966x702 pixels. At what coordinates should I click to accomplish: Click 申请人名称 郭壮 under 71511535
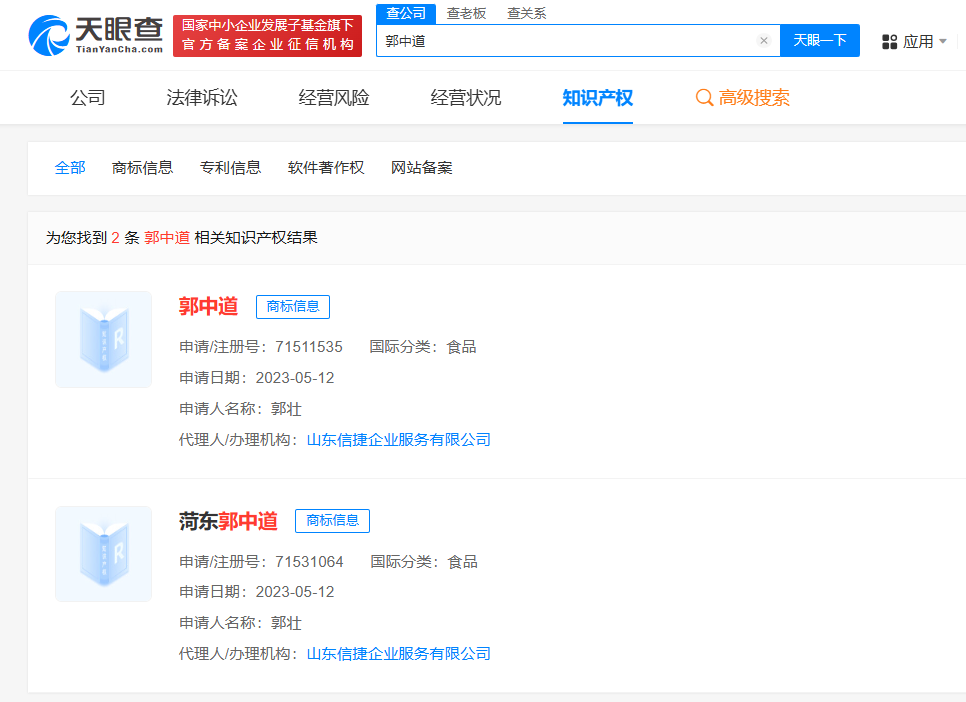(x=240, y=409)
